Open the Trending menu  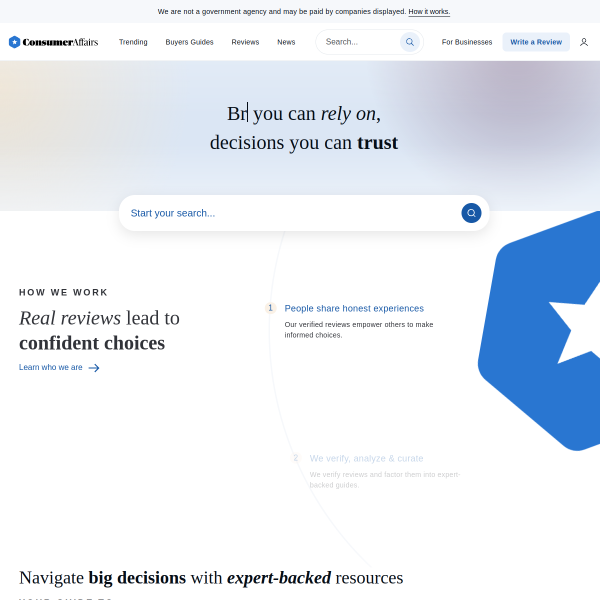(x=133, y=42)
